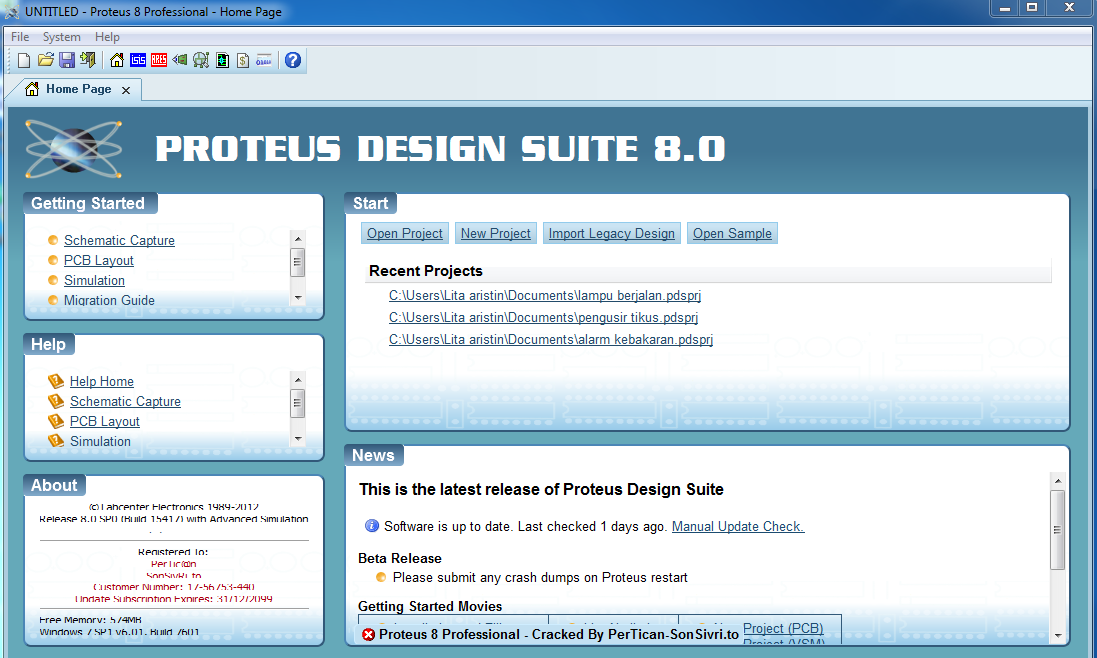This screenshot has width=1097, height=658.
Task: Open Getting Started Schematic Capture link
Action: click(119, 241)
